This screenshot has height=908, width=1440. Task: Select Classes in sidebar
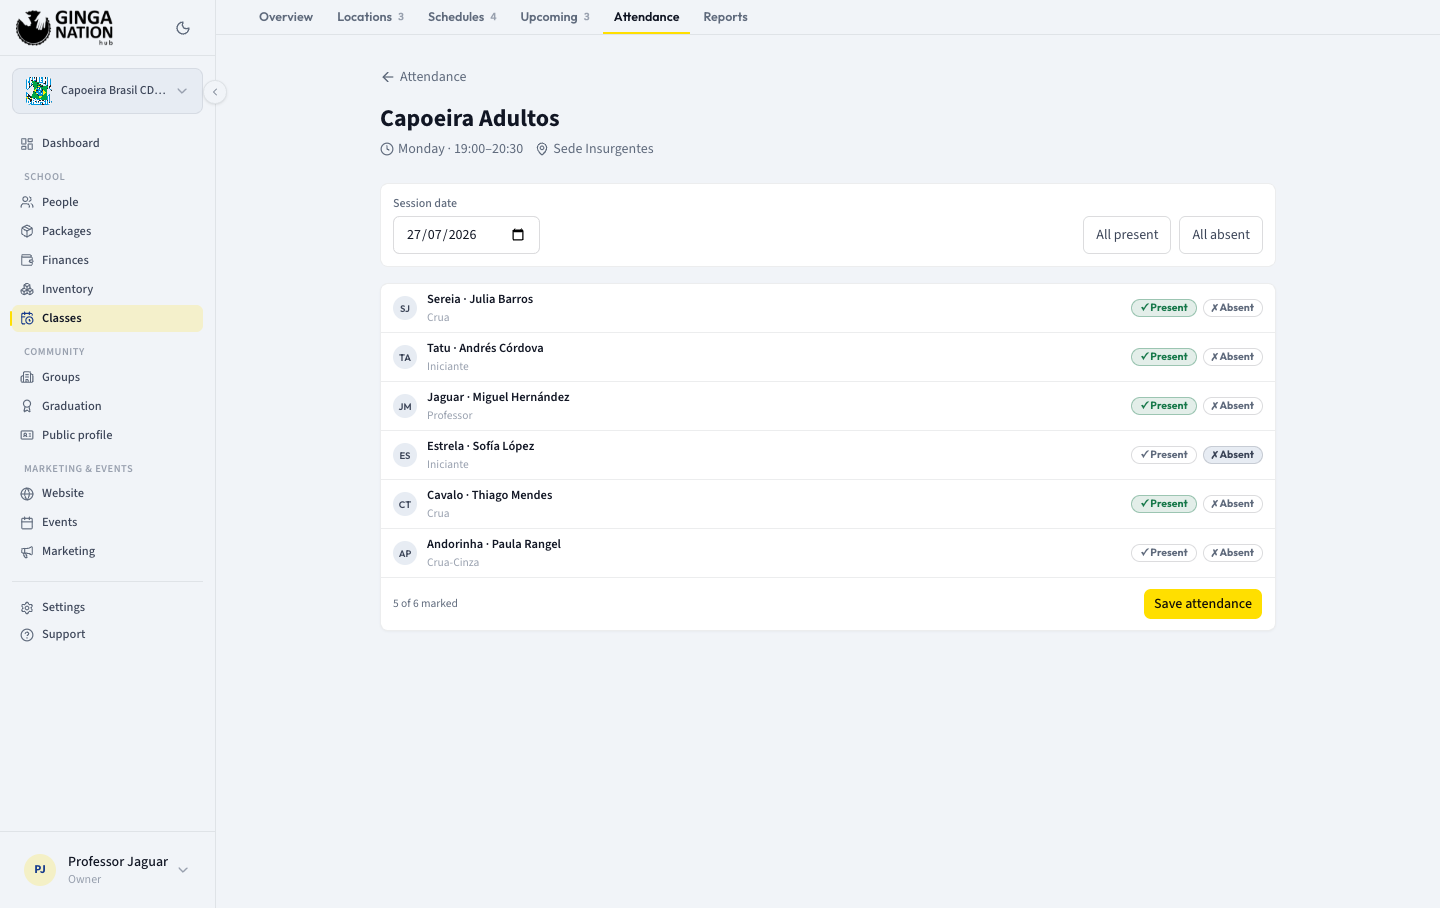107,318
